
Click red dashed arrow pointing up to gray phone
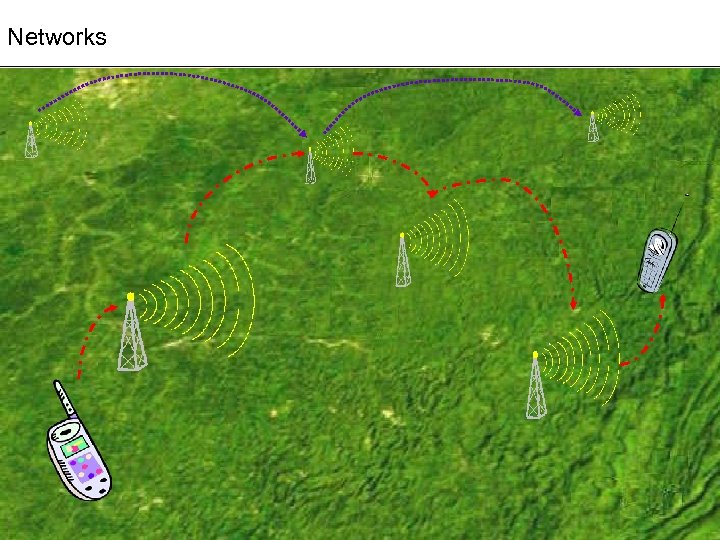coord(643,331)
